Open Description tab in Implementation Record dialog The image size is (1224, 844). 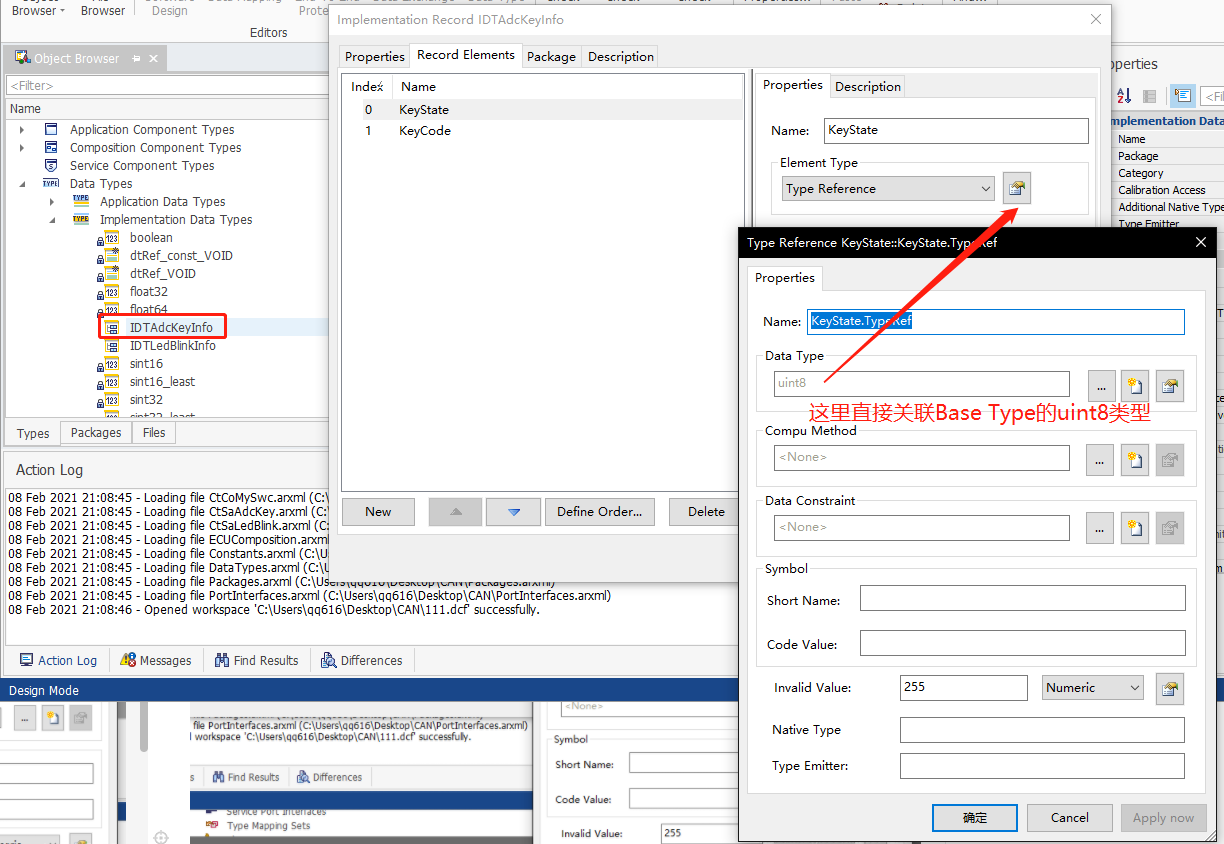[x=621, y=57]
